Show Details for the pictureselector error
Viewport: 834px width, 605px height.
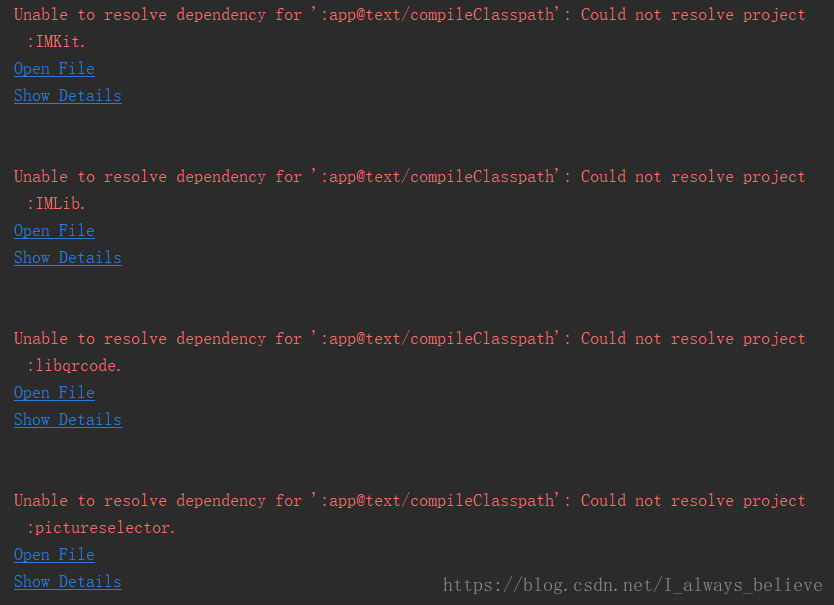[67, 581]
